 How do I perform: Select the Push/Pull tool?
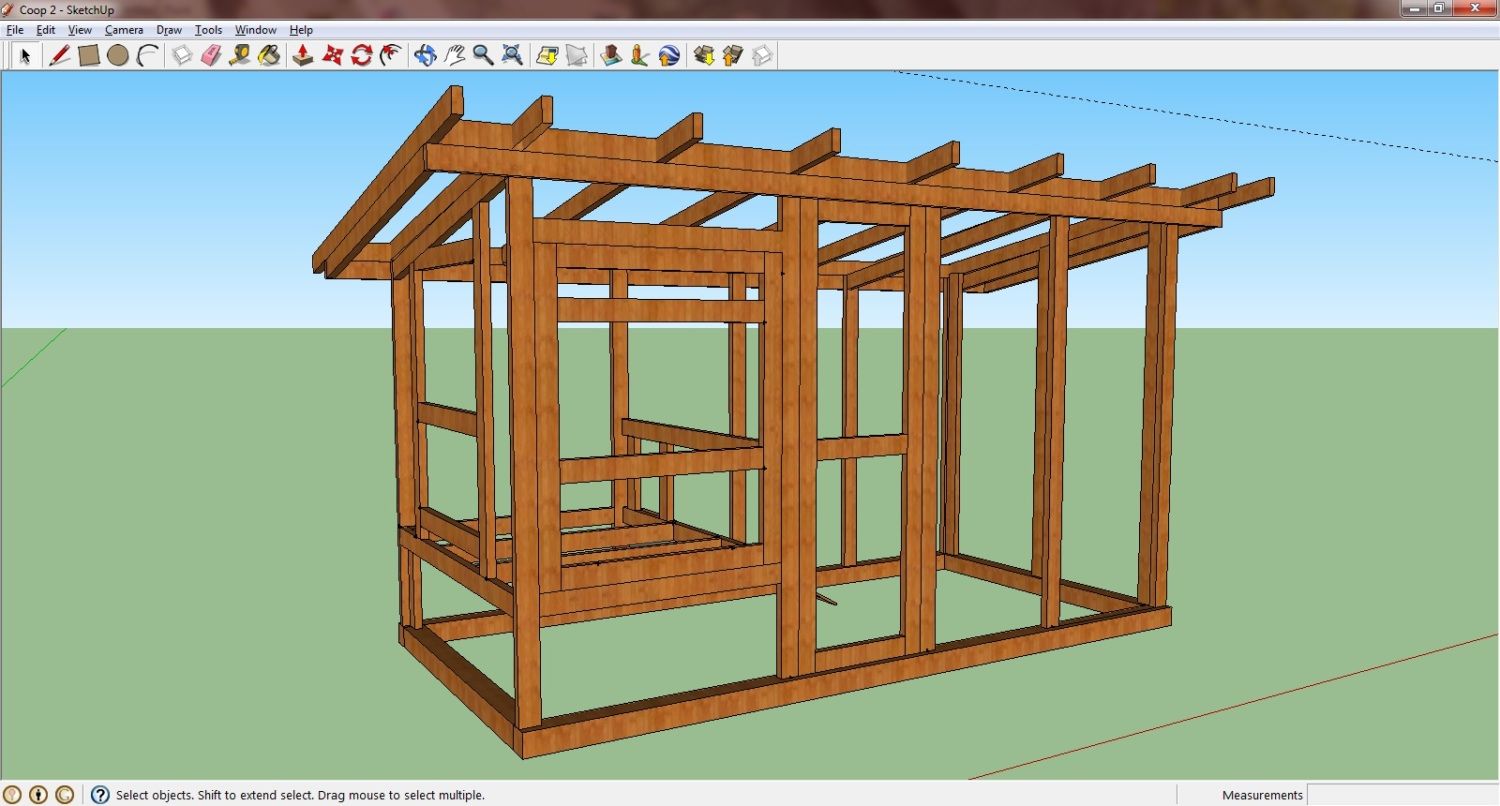[x=303, y=55]
